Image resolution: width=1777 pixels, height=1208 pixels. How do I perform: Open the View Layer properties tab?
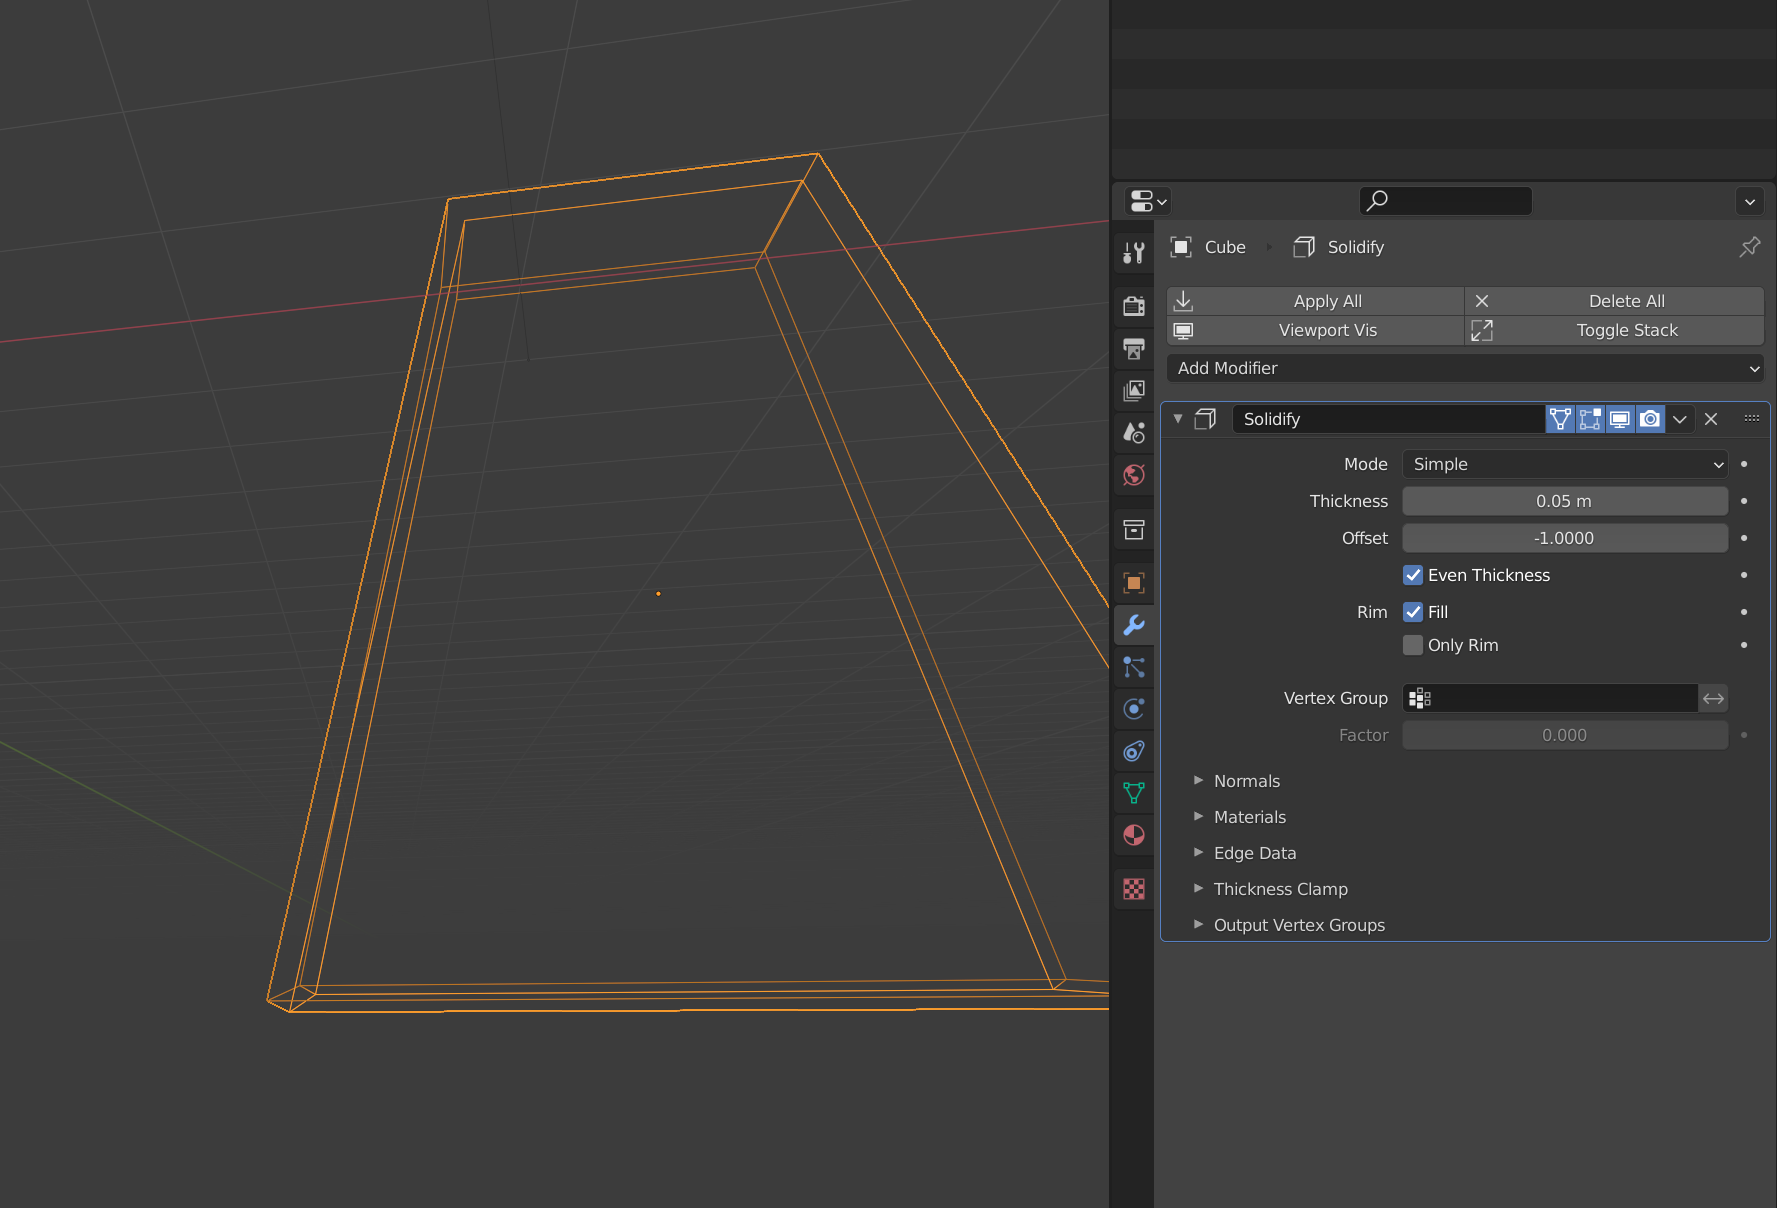click(1133, 390)
